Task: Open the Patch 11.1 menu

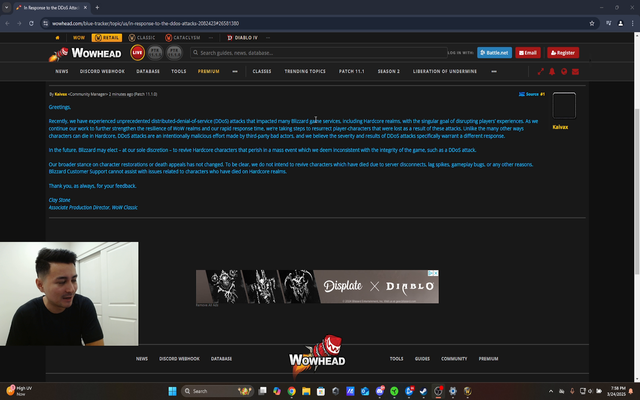Action: (x=351, y=71)
